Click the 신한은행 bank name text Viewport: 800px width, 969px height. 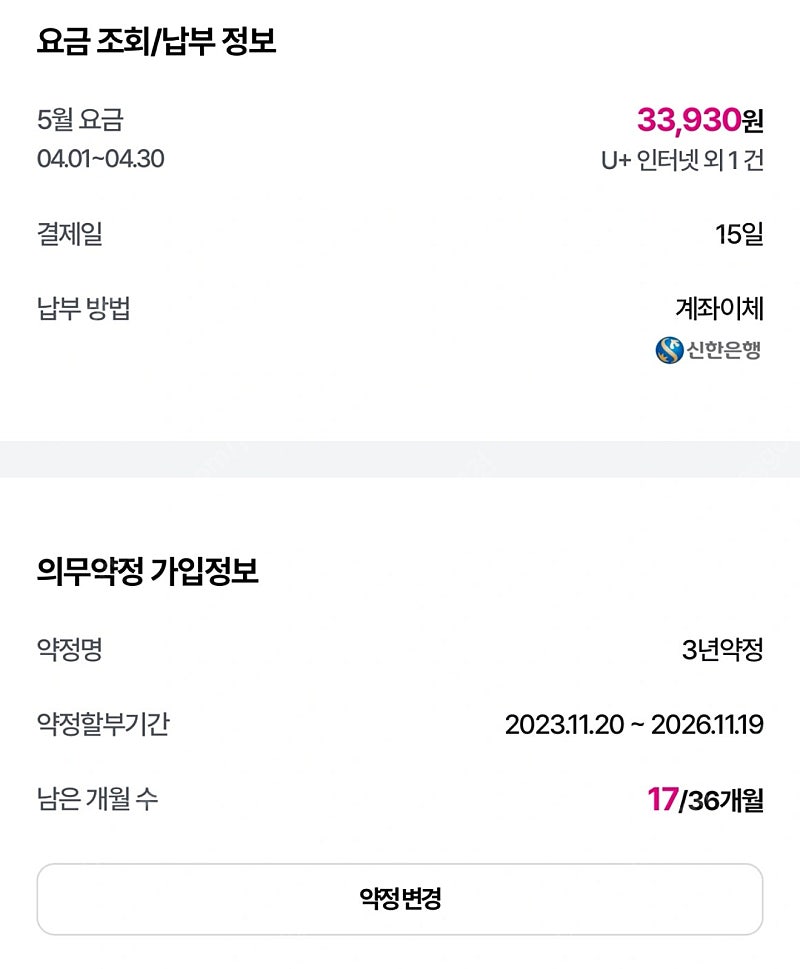(724, 350)
